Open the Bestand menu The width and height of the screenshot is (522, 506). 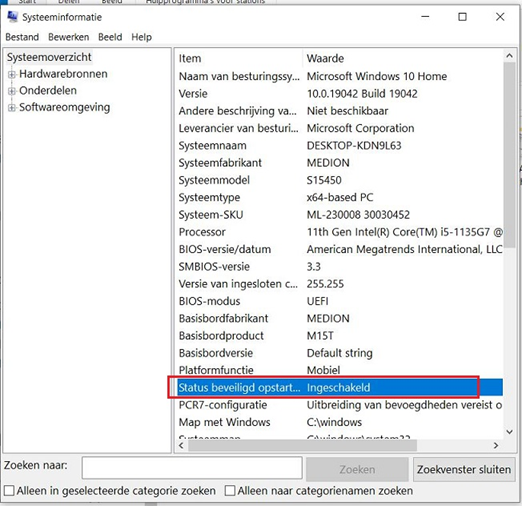click(x=22, y=37)
